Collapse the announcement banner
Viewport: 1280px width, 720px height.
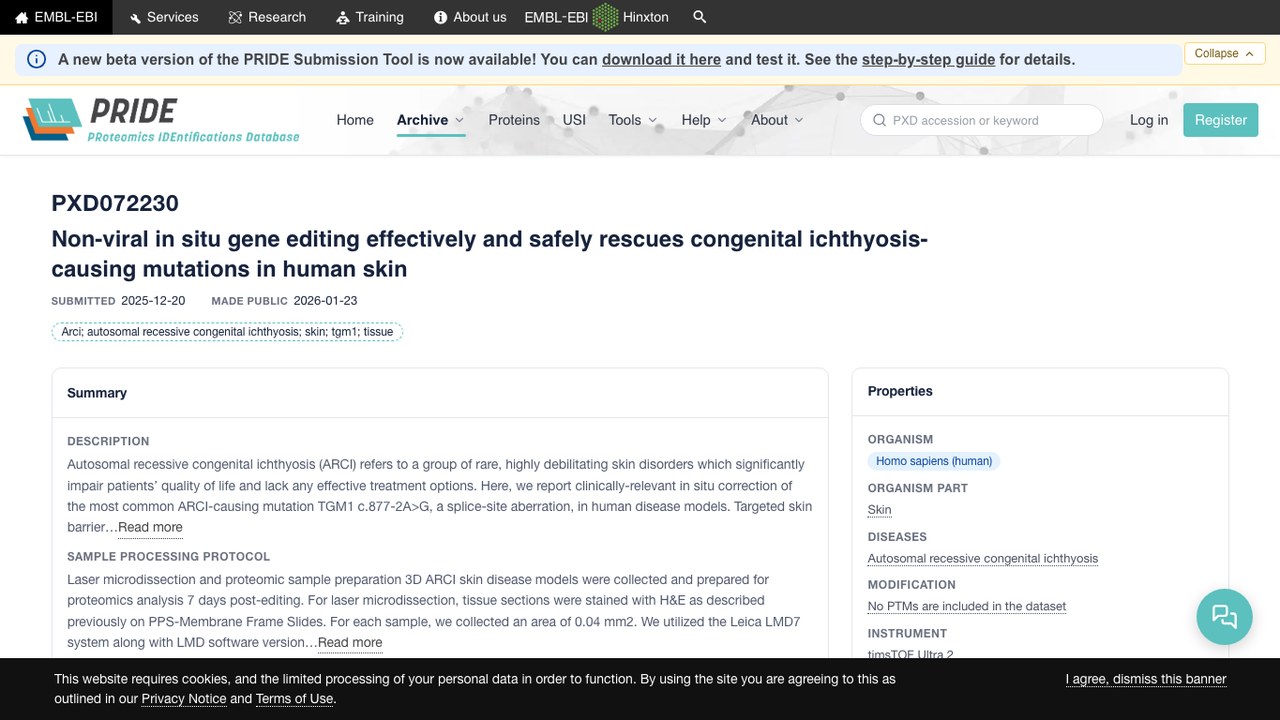1225,53
